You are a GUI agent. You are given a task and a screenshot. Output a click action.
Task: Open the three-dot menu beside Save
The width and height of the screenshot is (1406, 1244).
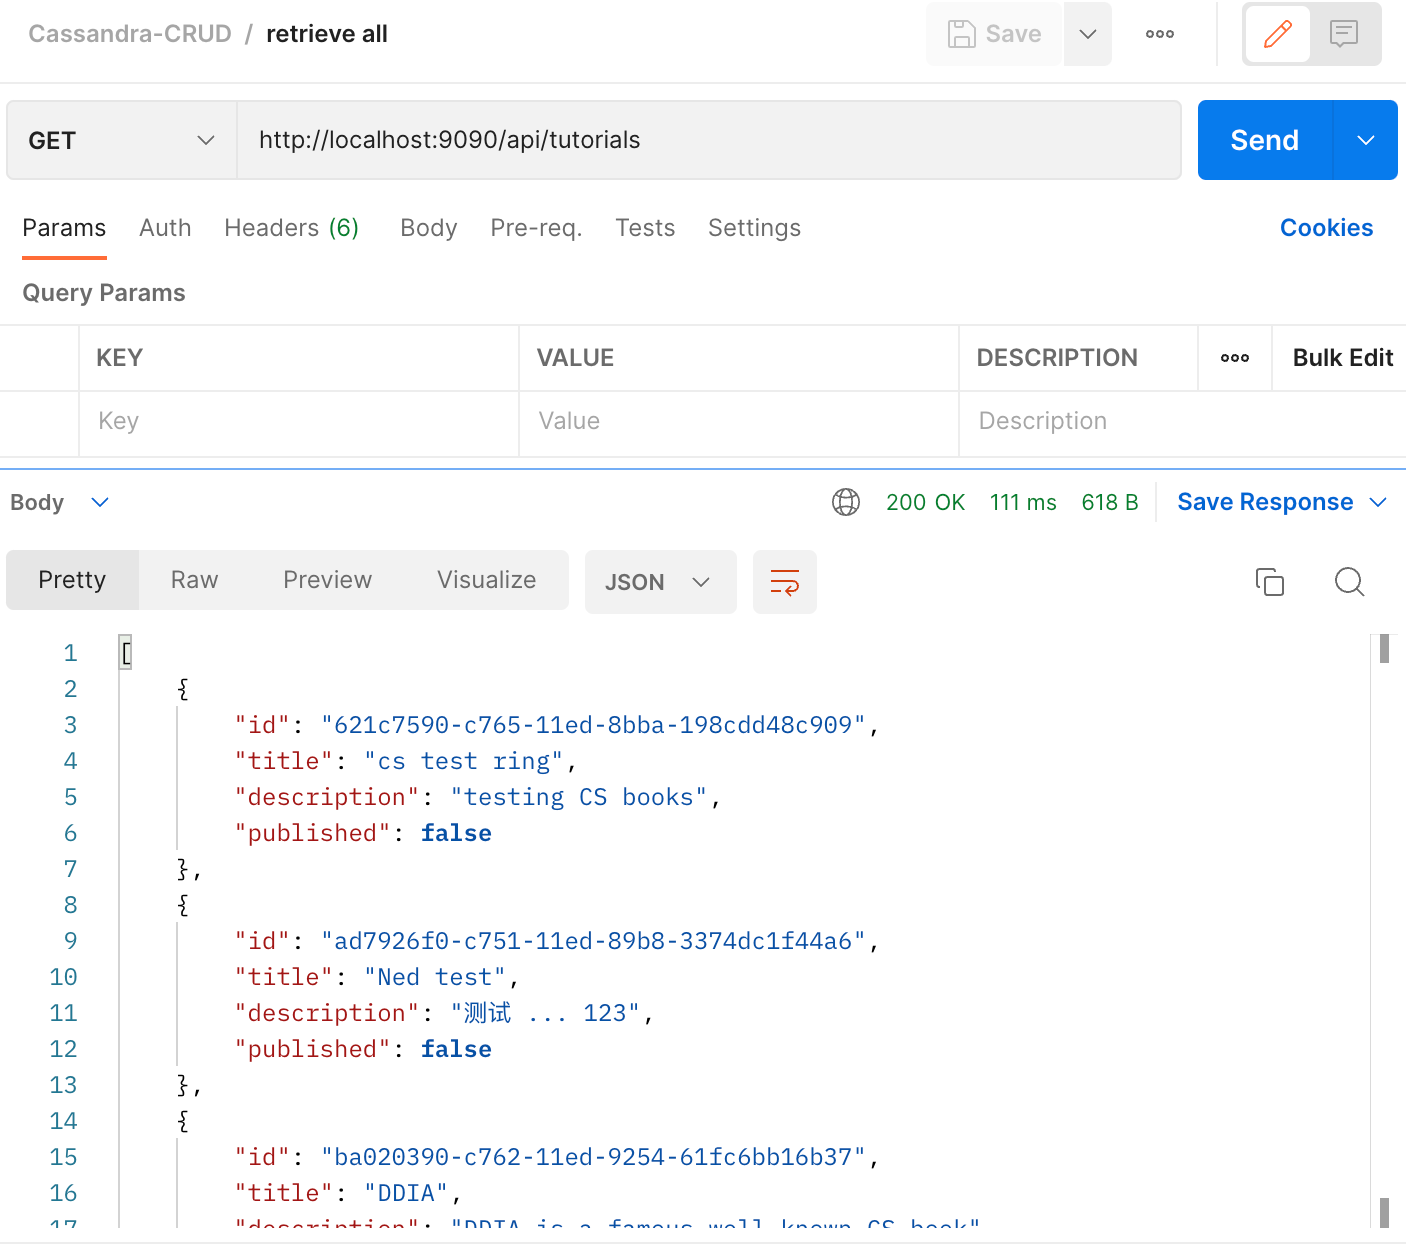point(1160,34)
